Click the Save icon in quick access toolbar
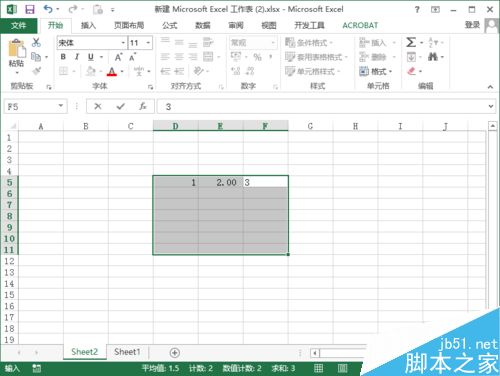500x376 pixels. point(30,9)
